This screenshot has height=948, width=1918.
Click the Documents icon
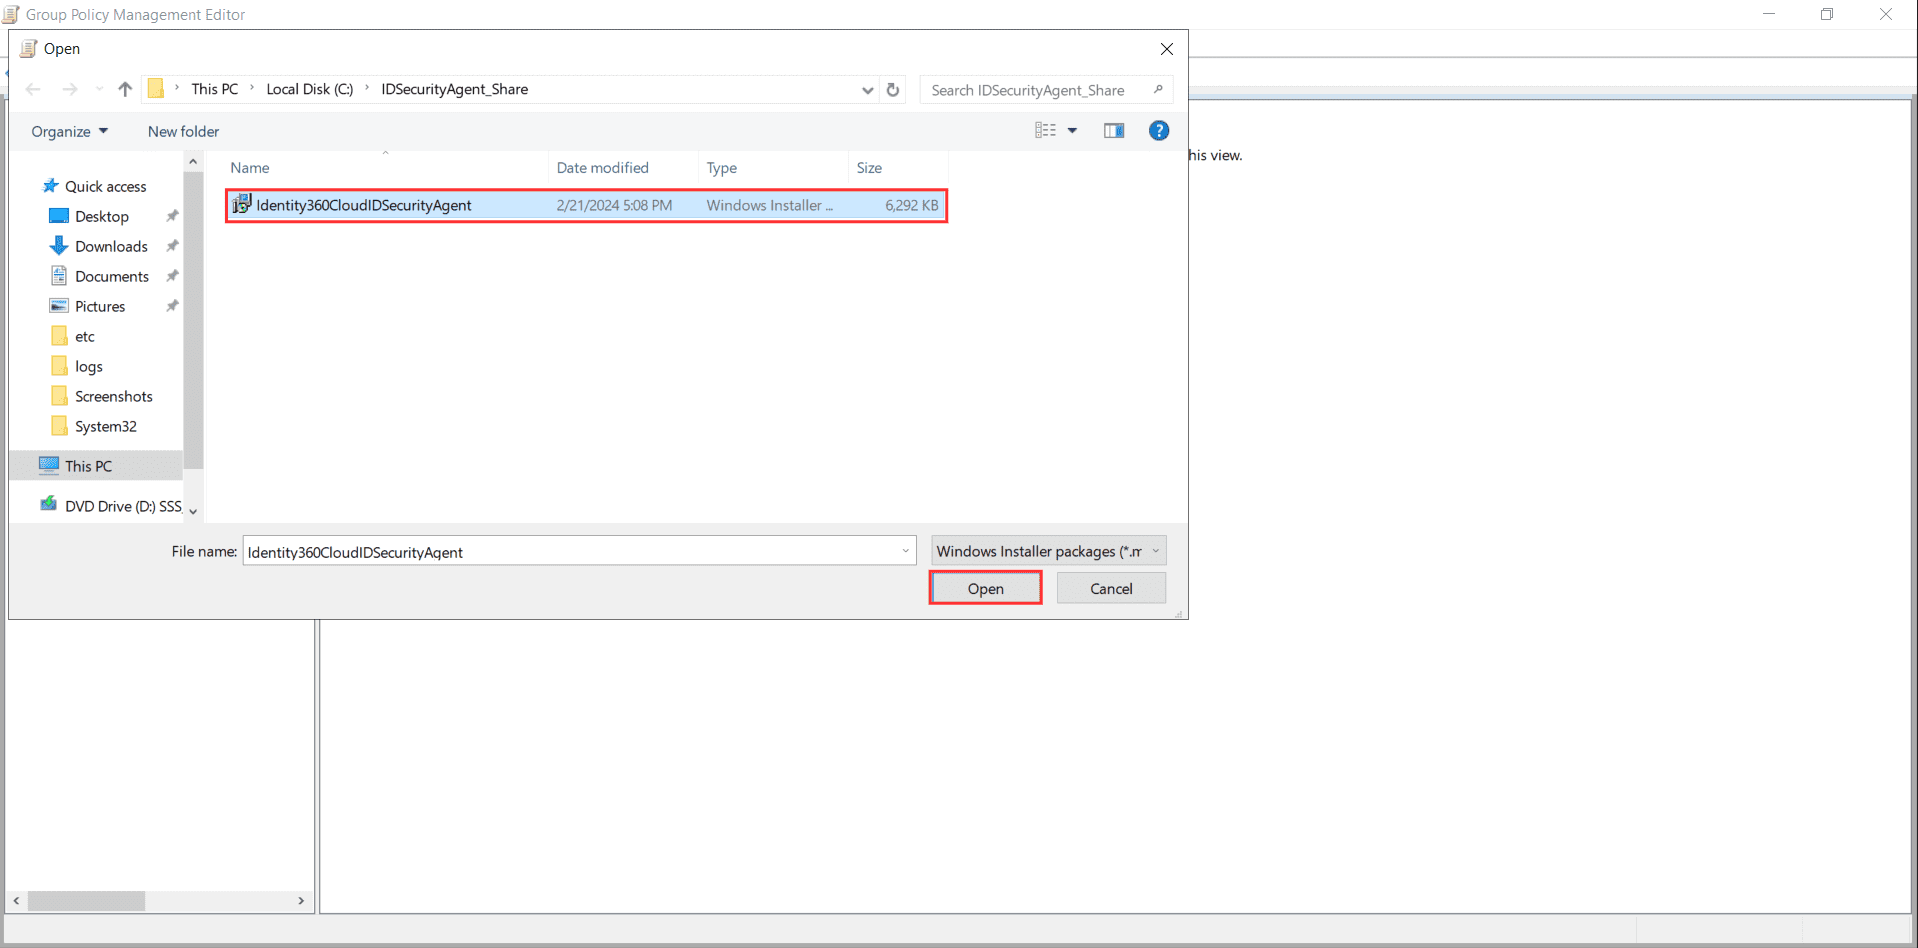pyautogui.click(x=59, y=276)
